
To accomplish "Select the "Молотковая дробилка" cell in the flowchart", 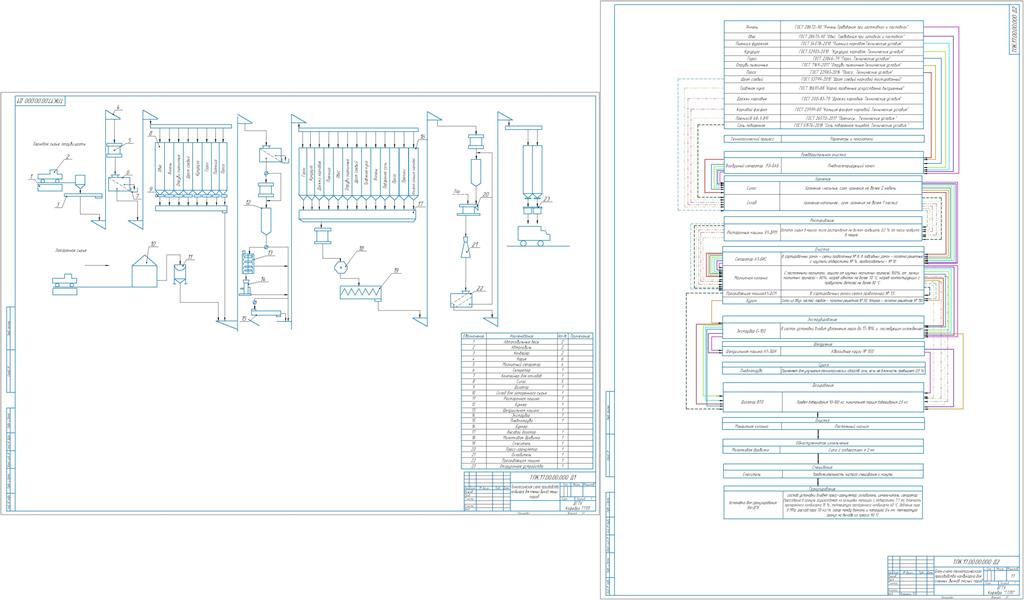I will point(752,450).
